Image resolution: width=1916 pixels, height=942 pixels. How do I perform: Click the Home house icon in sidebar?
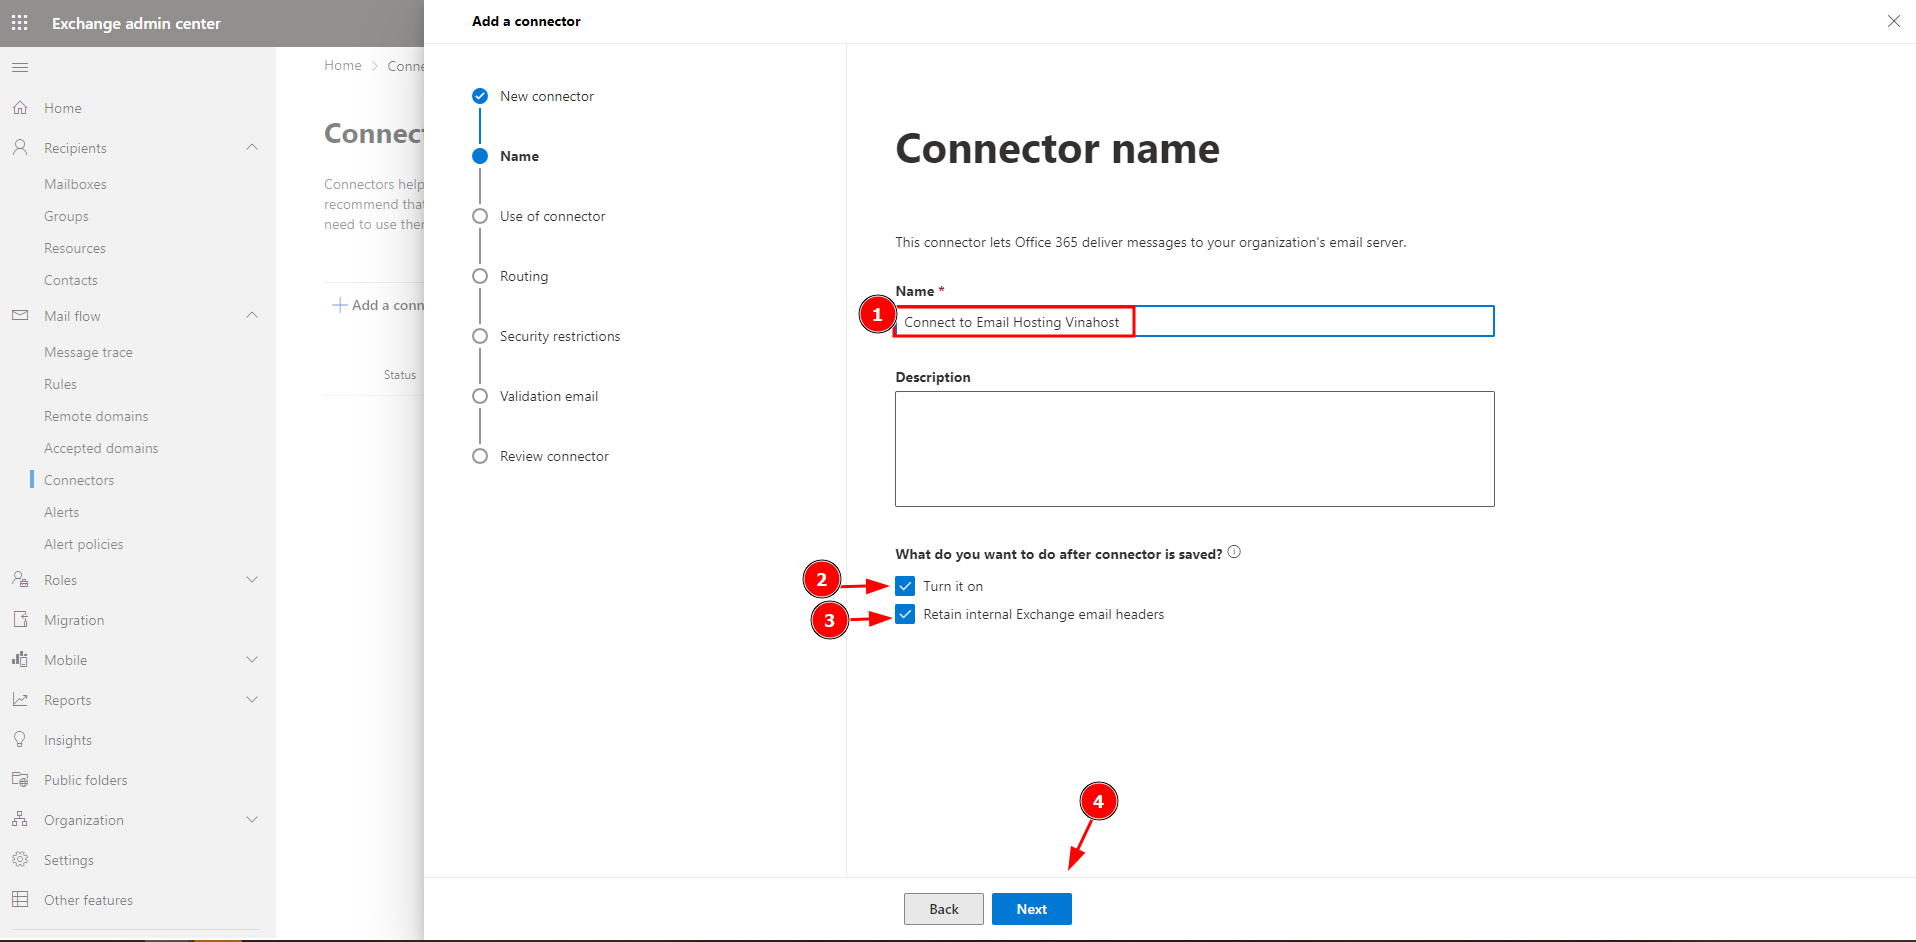20,107
